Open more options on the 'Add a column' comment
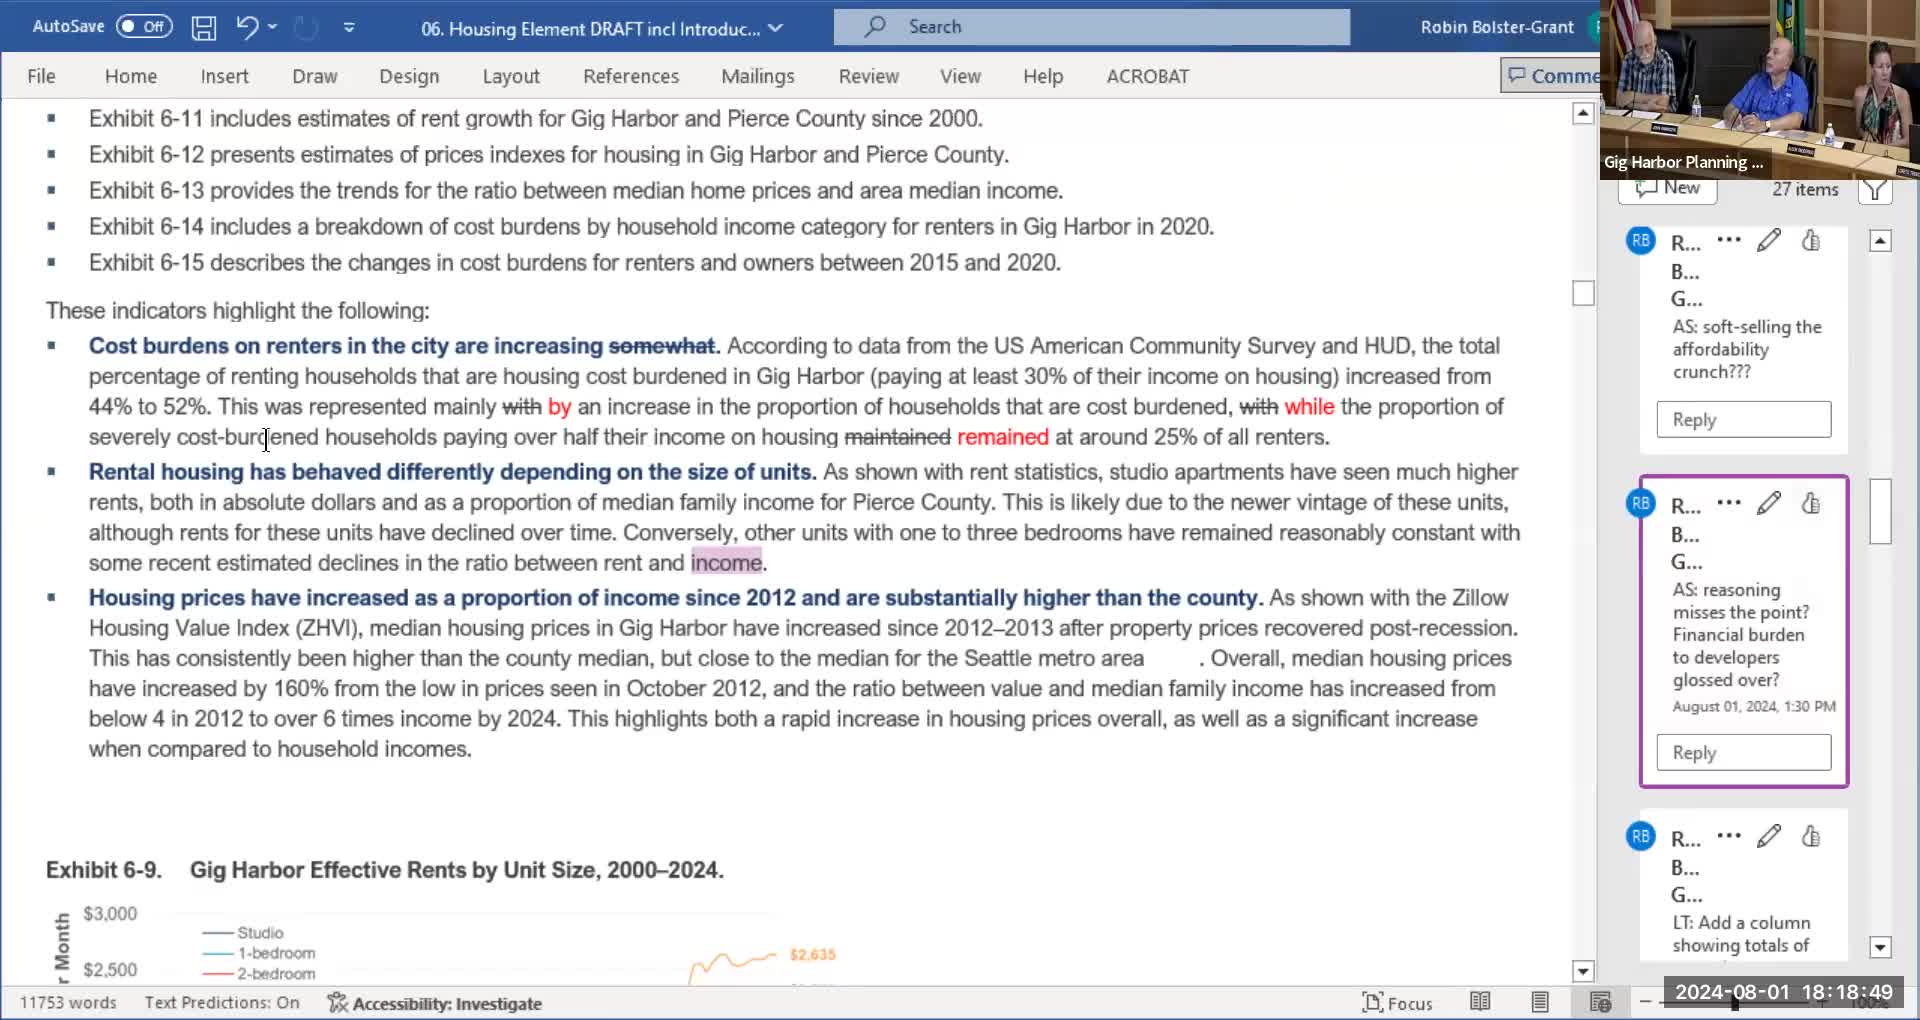 (1729, 836)
